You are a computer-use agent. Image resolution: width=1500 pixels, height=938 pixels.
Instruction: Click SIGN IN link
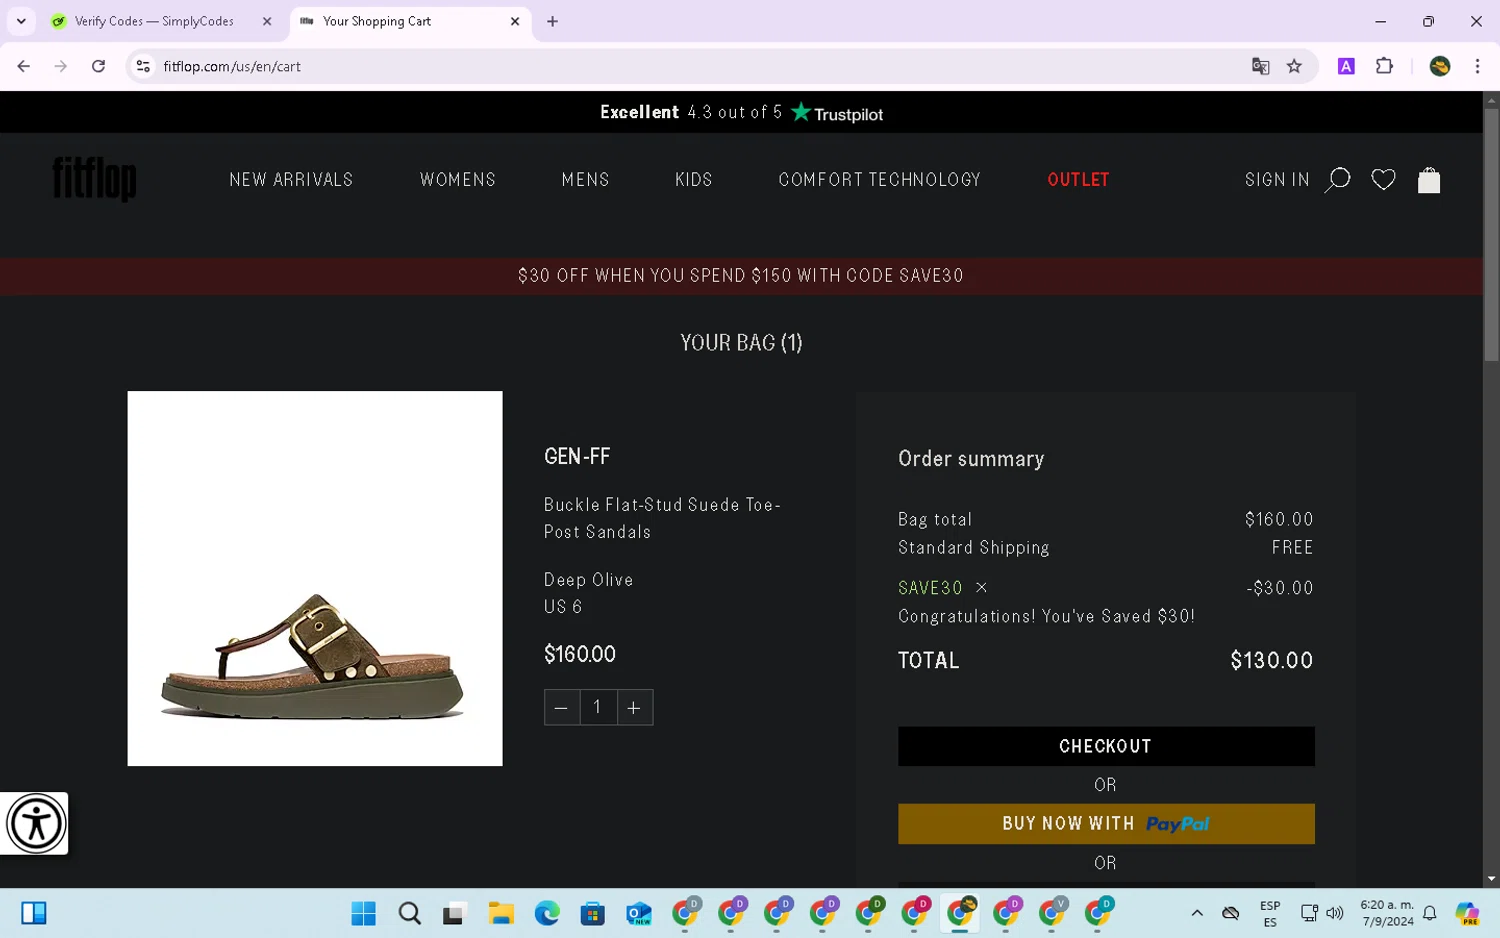pos(1277,180)
